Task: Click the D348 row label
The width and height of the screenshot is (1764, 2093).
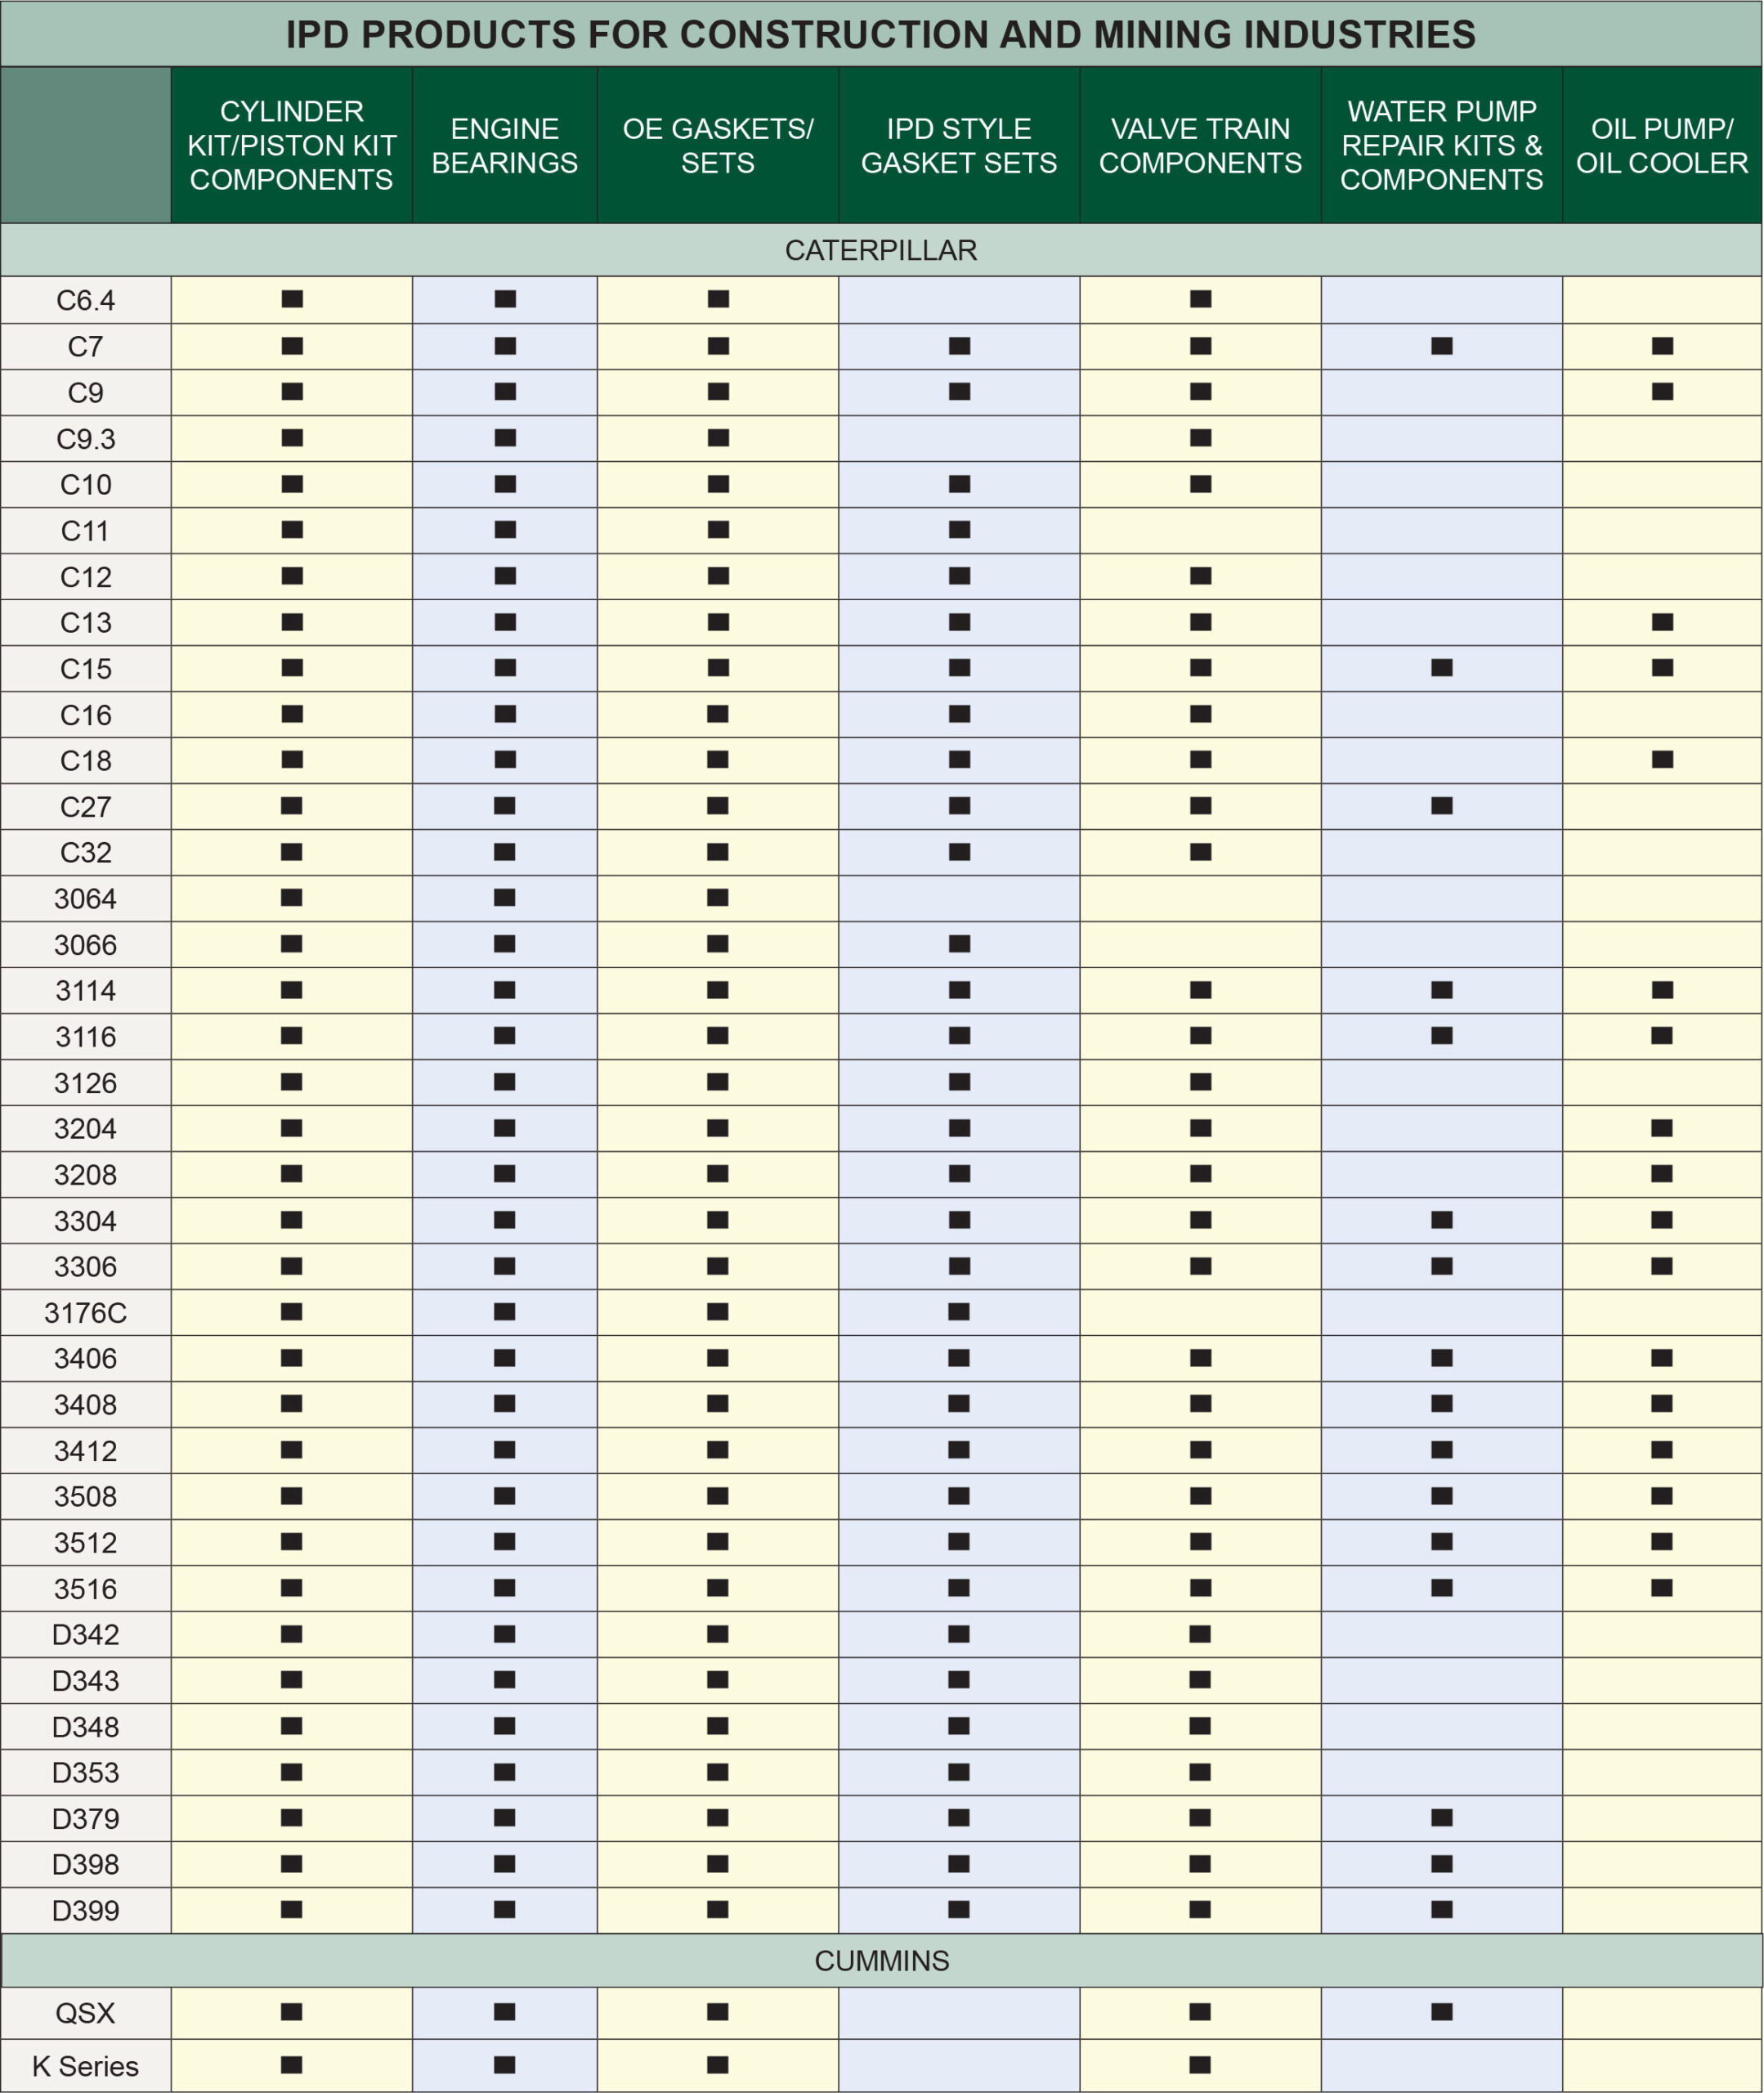Action: 86,1726
